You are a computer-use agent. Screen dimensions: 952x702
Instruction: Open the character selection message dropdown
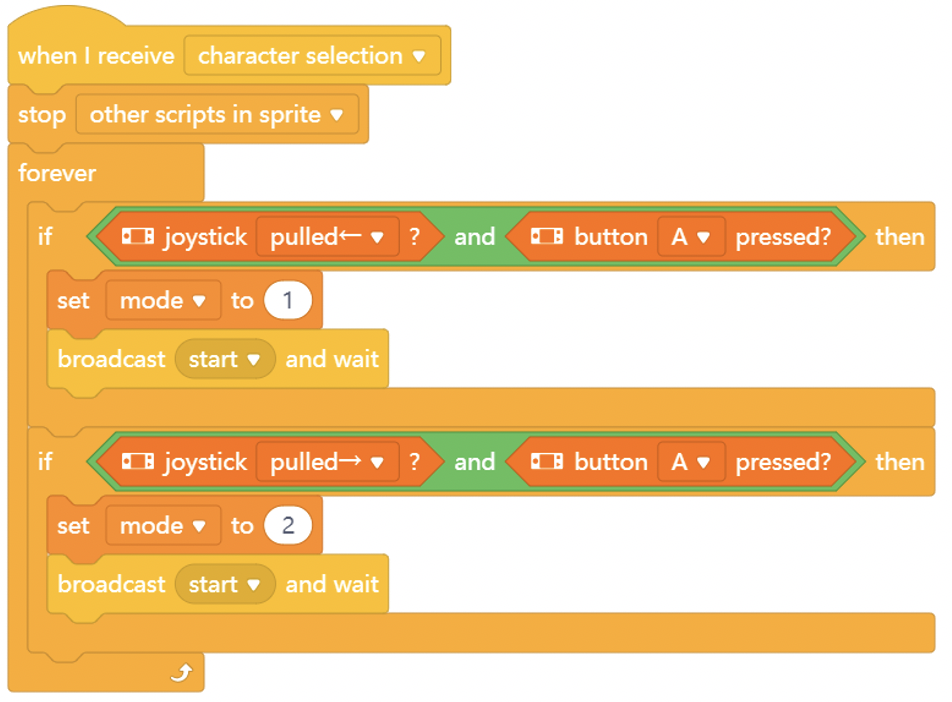pos(312,56)
